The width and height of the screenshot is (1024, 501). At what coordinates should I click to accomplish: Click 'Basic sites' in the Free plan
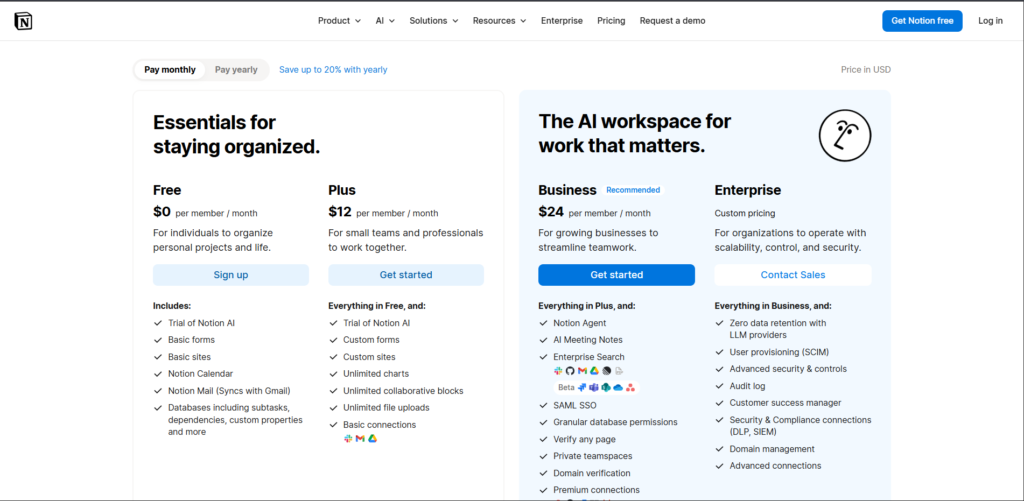(x=189, y=357)
